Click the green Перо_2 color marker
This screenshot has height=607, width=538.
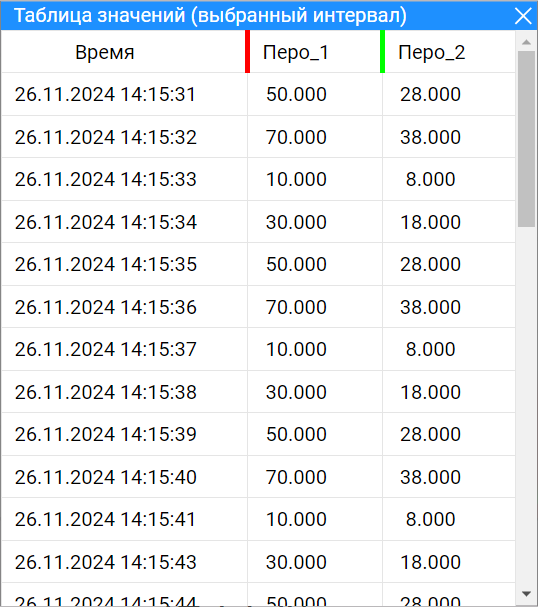382,51
